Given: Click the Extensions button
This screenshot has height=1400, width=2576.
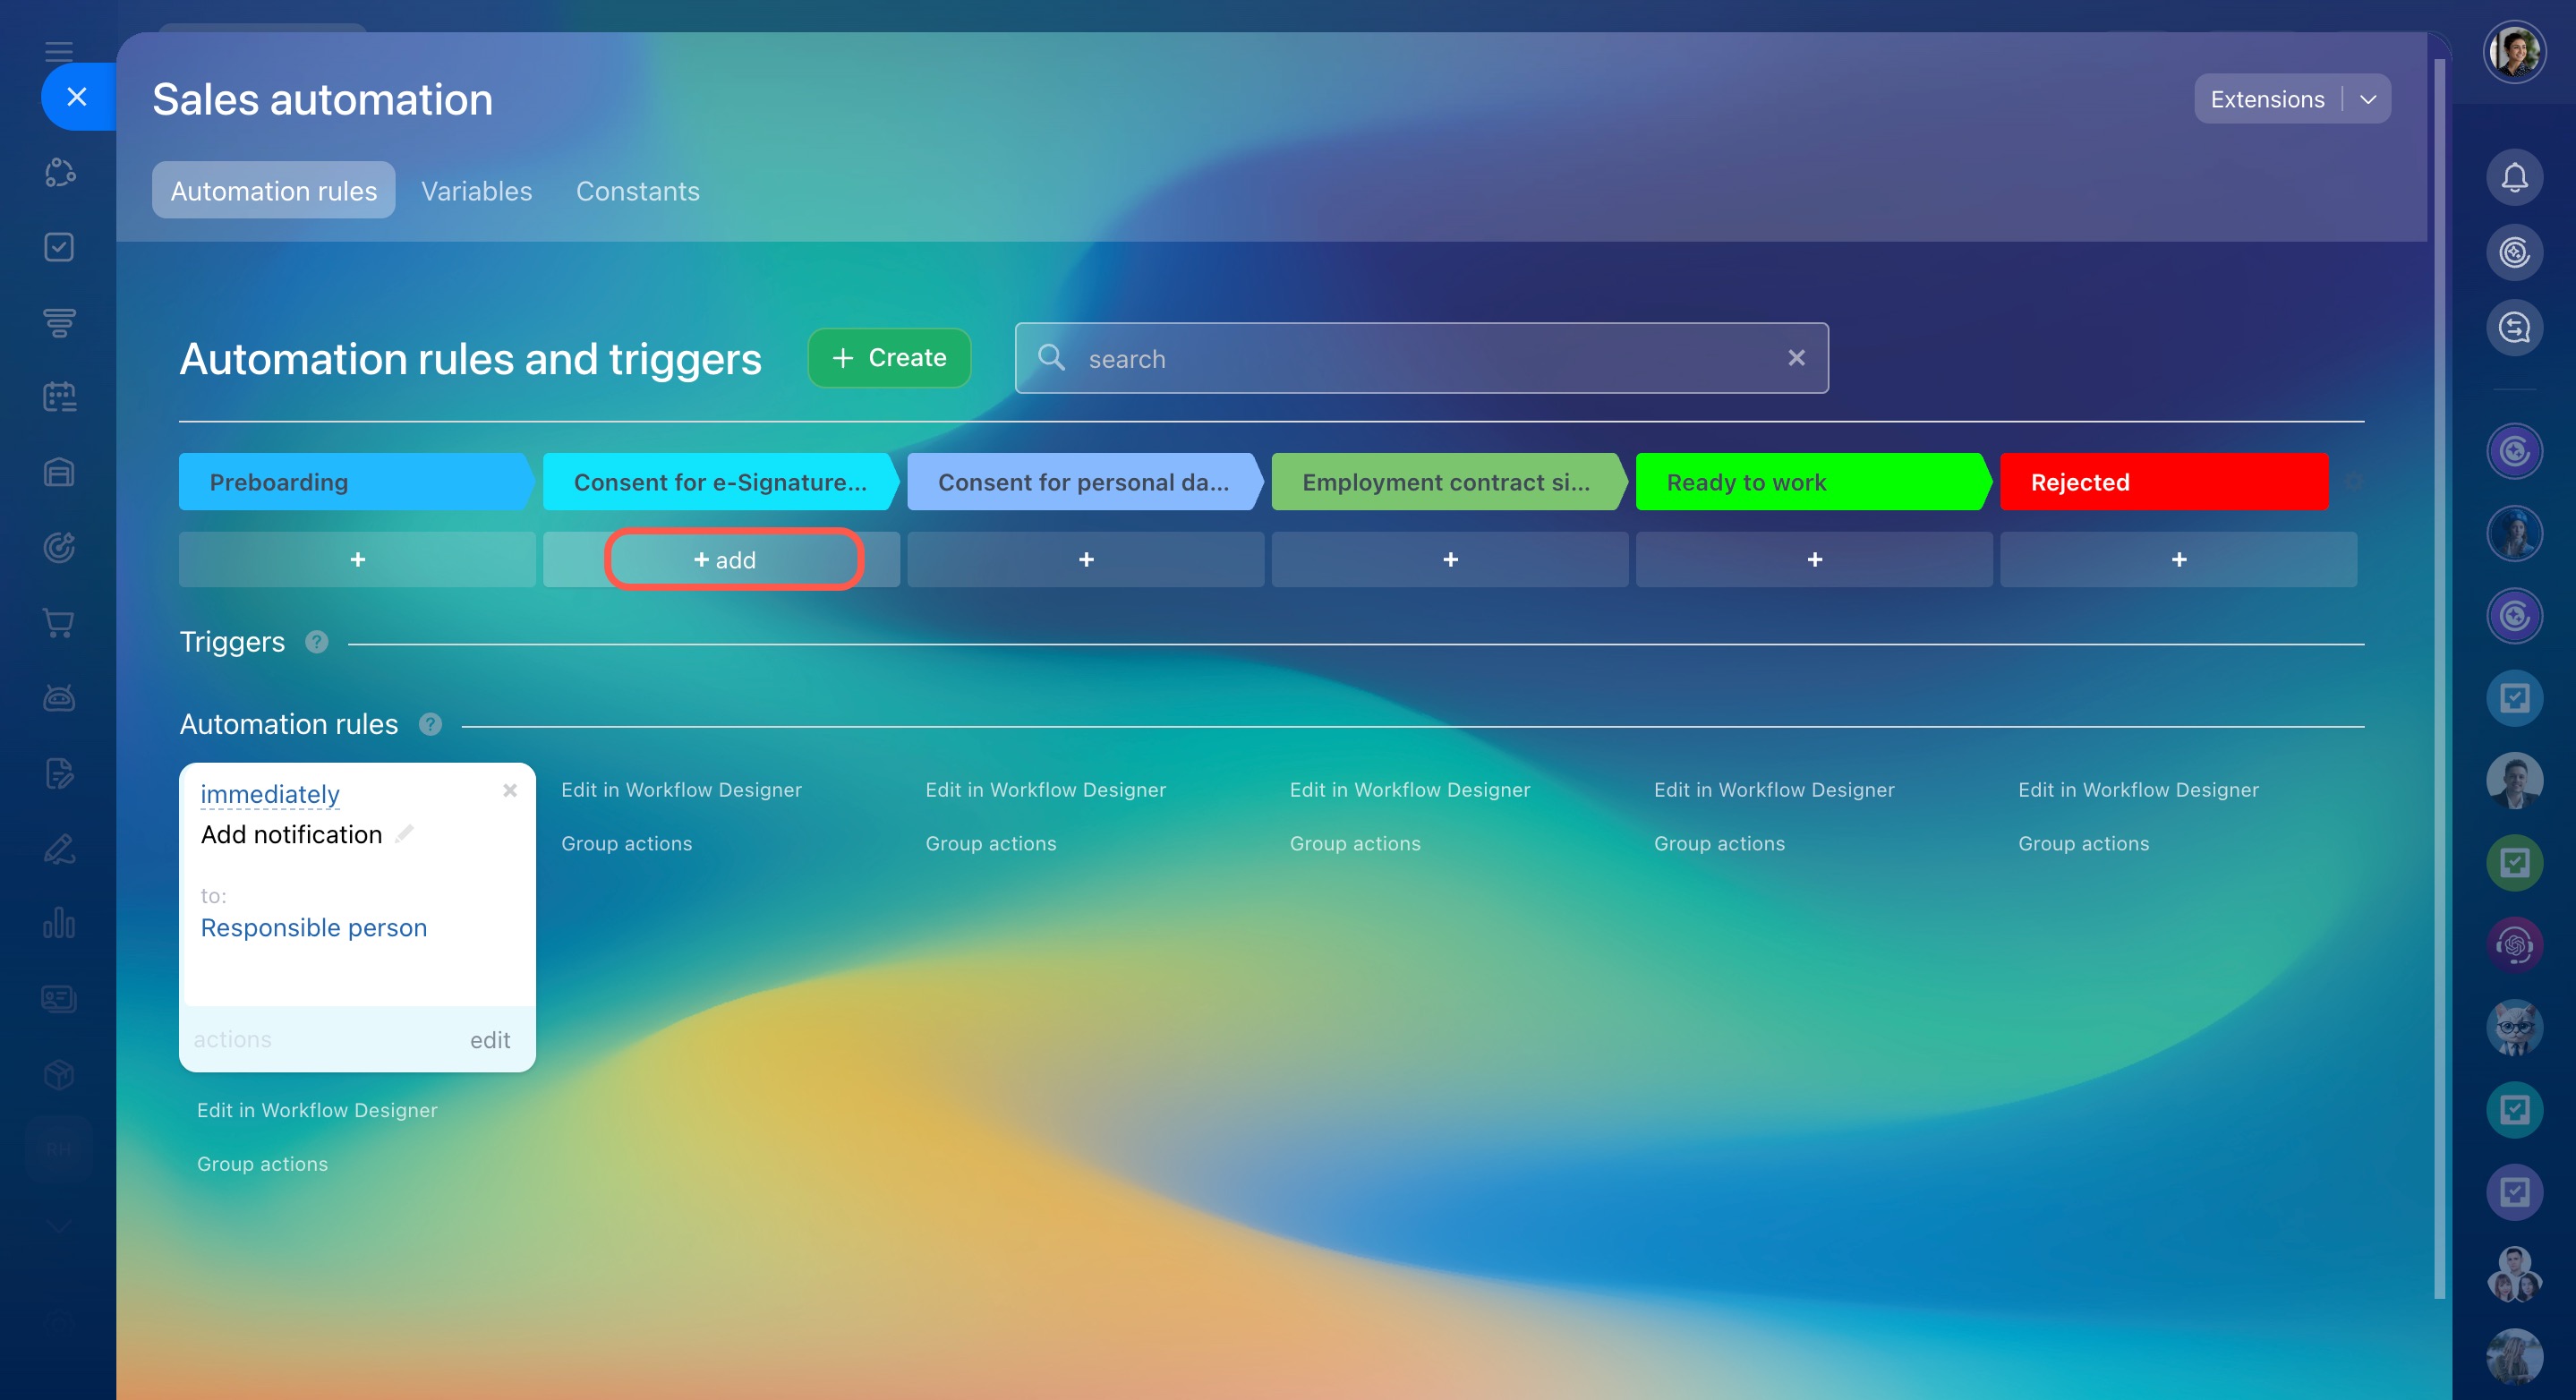Looking at the screenshot, I should [x=2267, y=99].
